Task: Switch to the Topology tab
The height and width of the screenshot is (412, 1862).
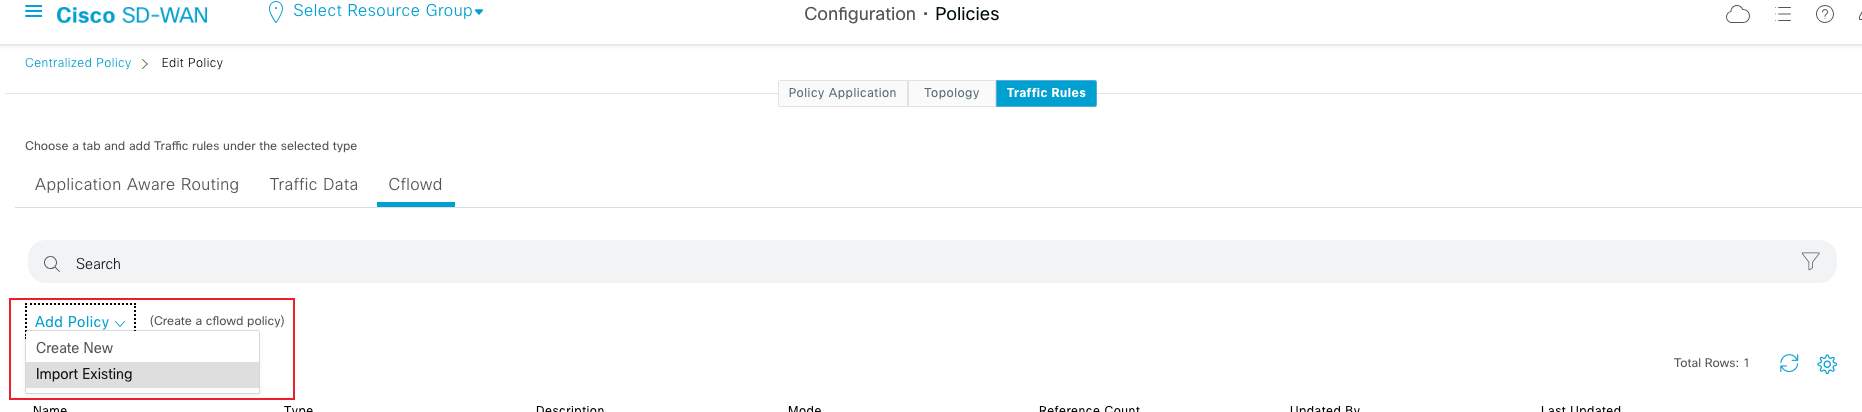Action: (951, 93)
